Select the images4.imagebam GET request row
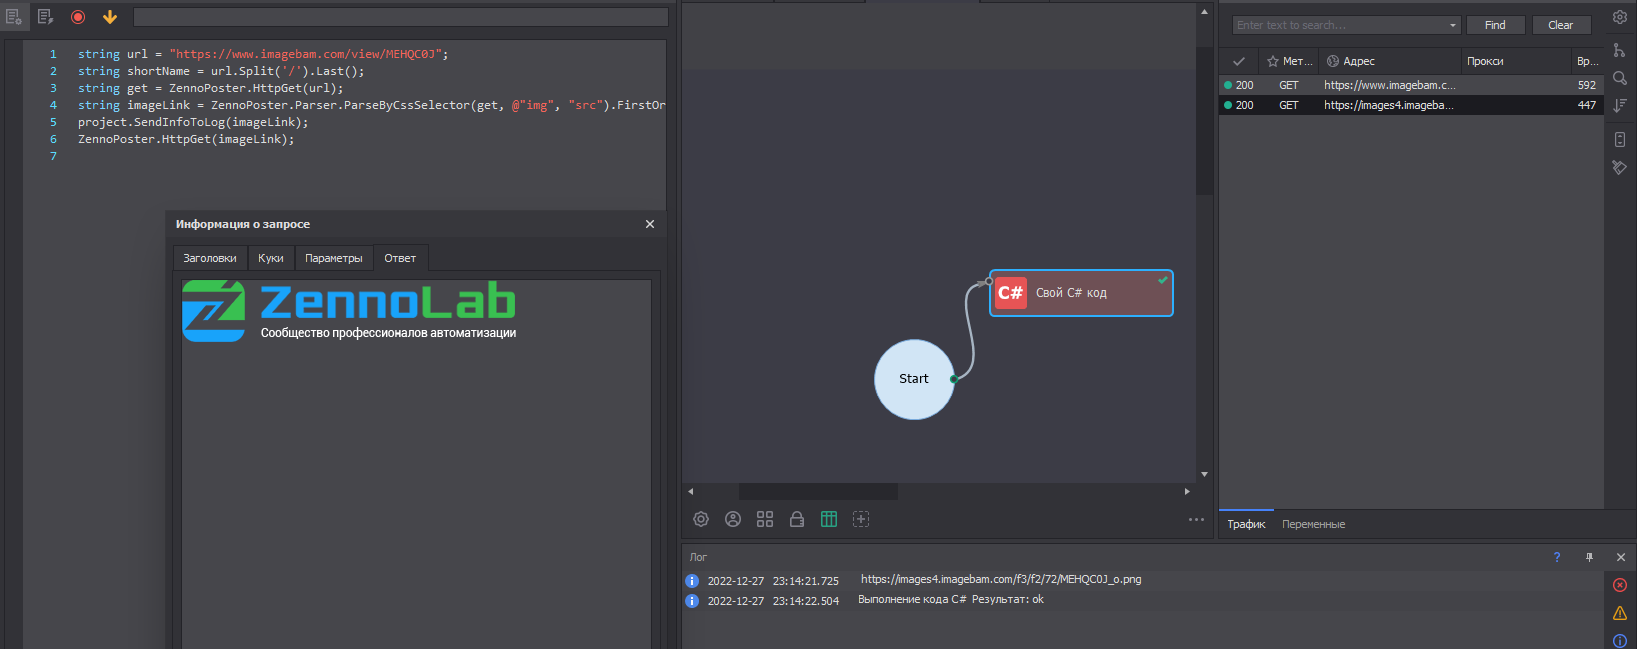Image resolution: width=1637 pixels, height=649 pixels. (x=1411, y=105)
